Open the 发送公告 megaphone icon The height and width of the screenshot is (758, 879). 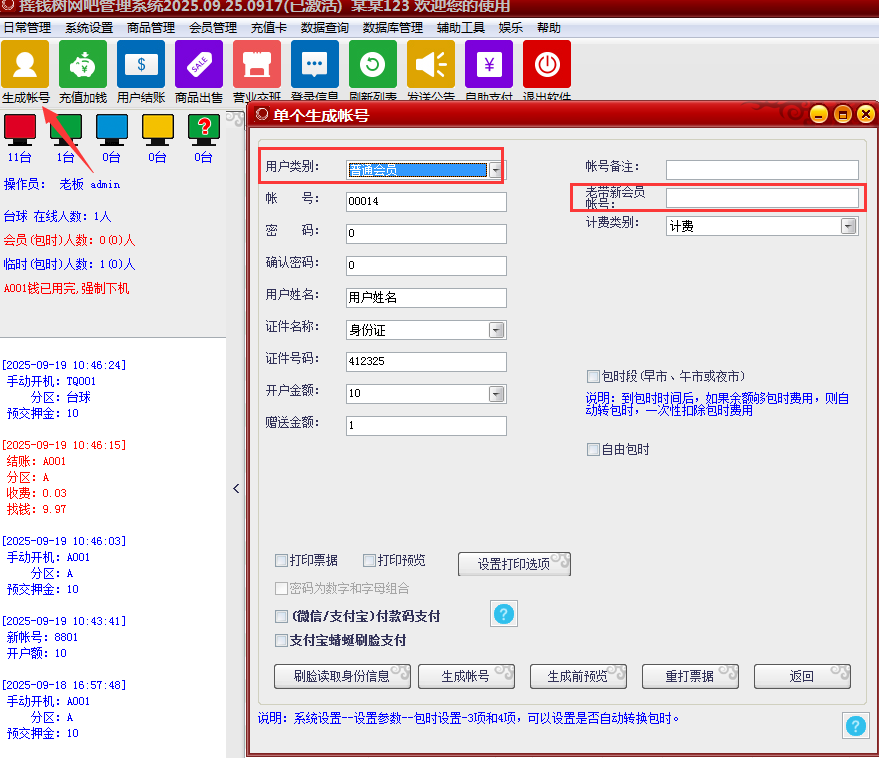[431, 64]
